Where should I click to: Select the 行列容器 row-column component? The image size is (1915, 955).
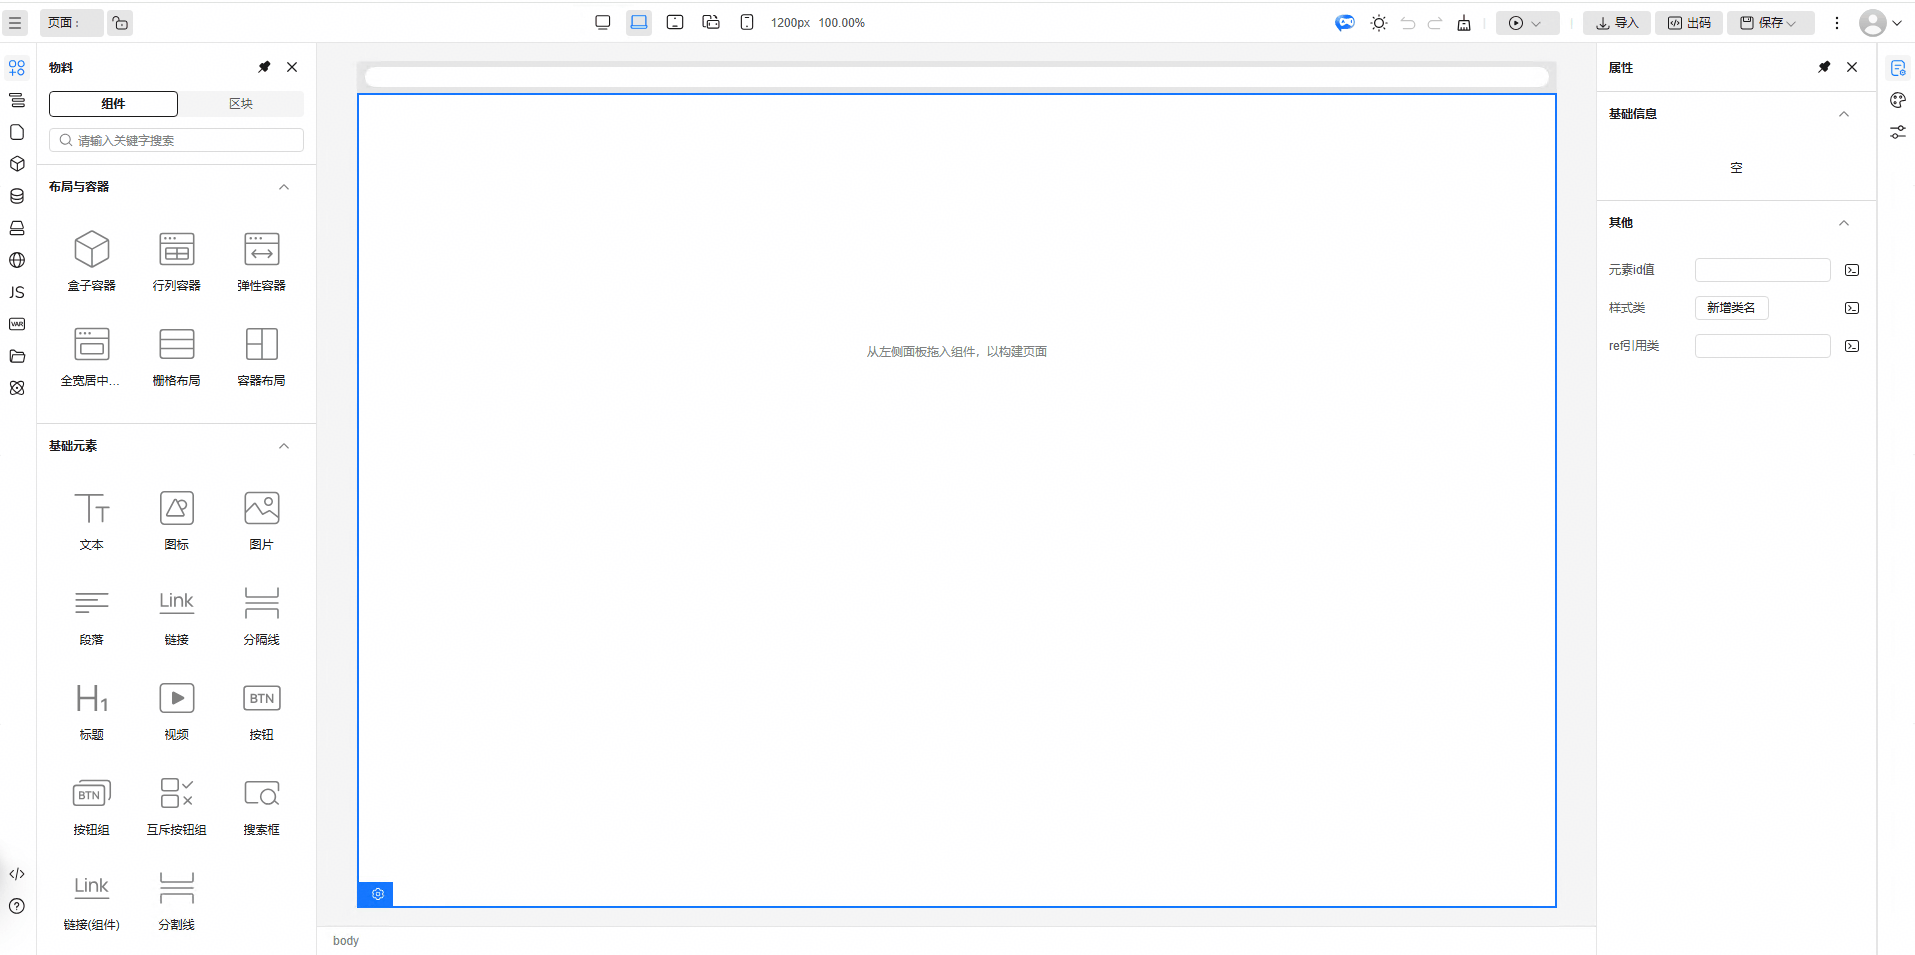coord(177,260)
